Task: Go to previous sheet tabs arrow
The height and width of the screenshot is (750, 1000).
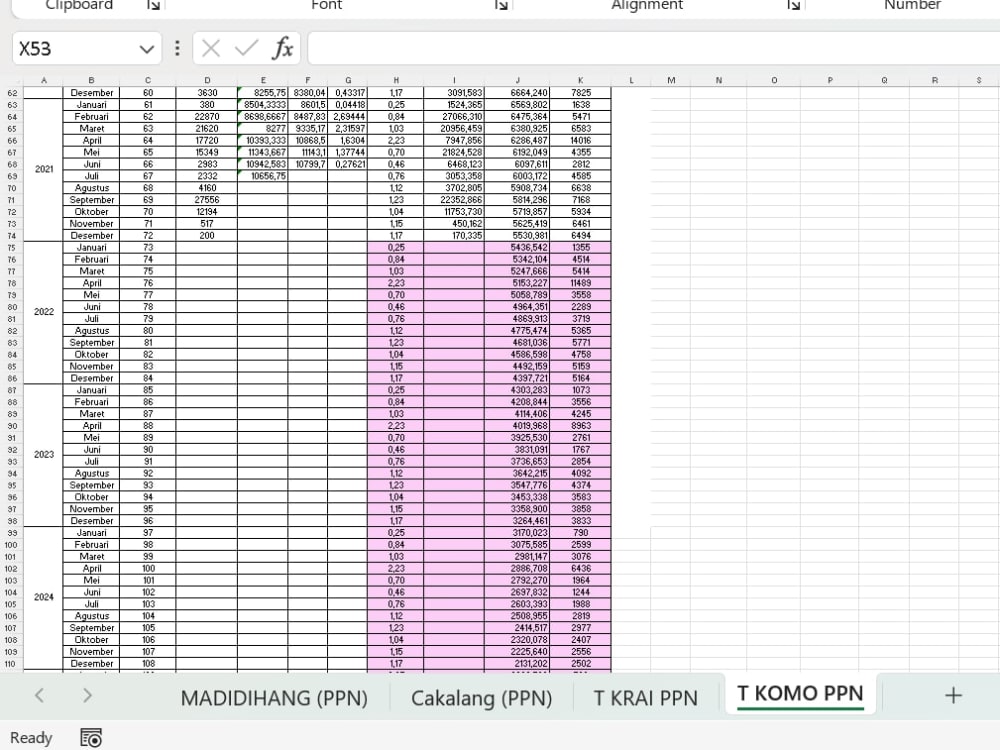Action: [x=40, y=696]
